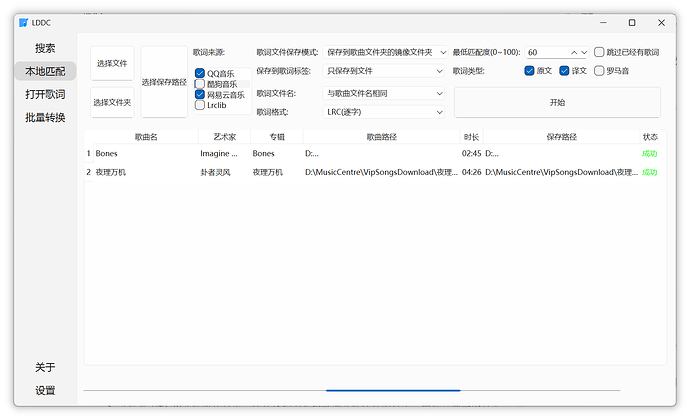Sort by the 艺术家 column header

tap(224, 137)
